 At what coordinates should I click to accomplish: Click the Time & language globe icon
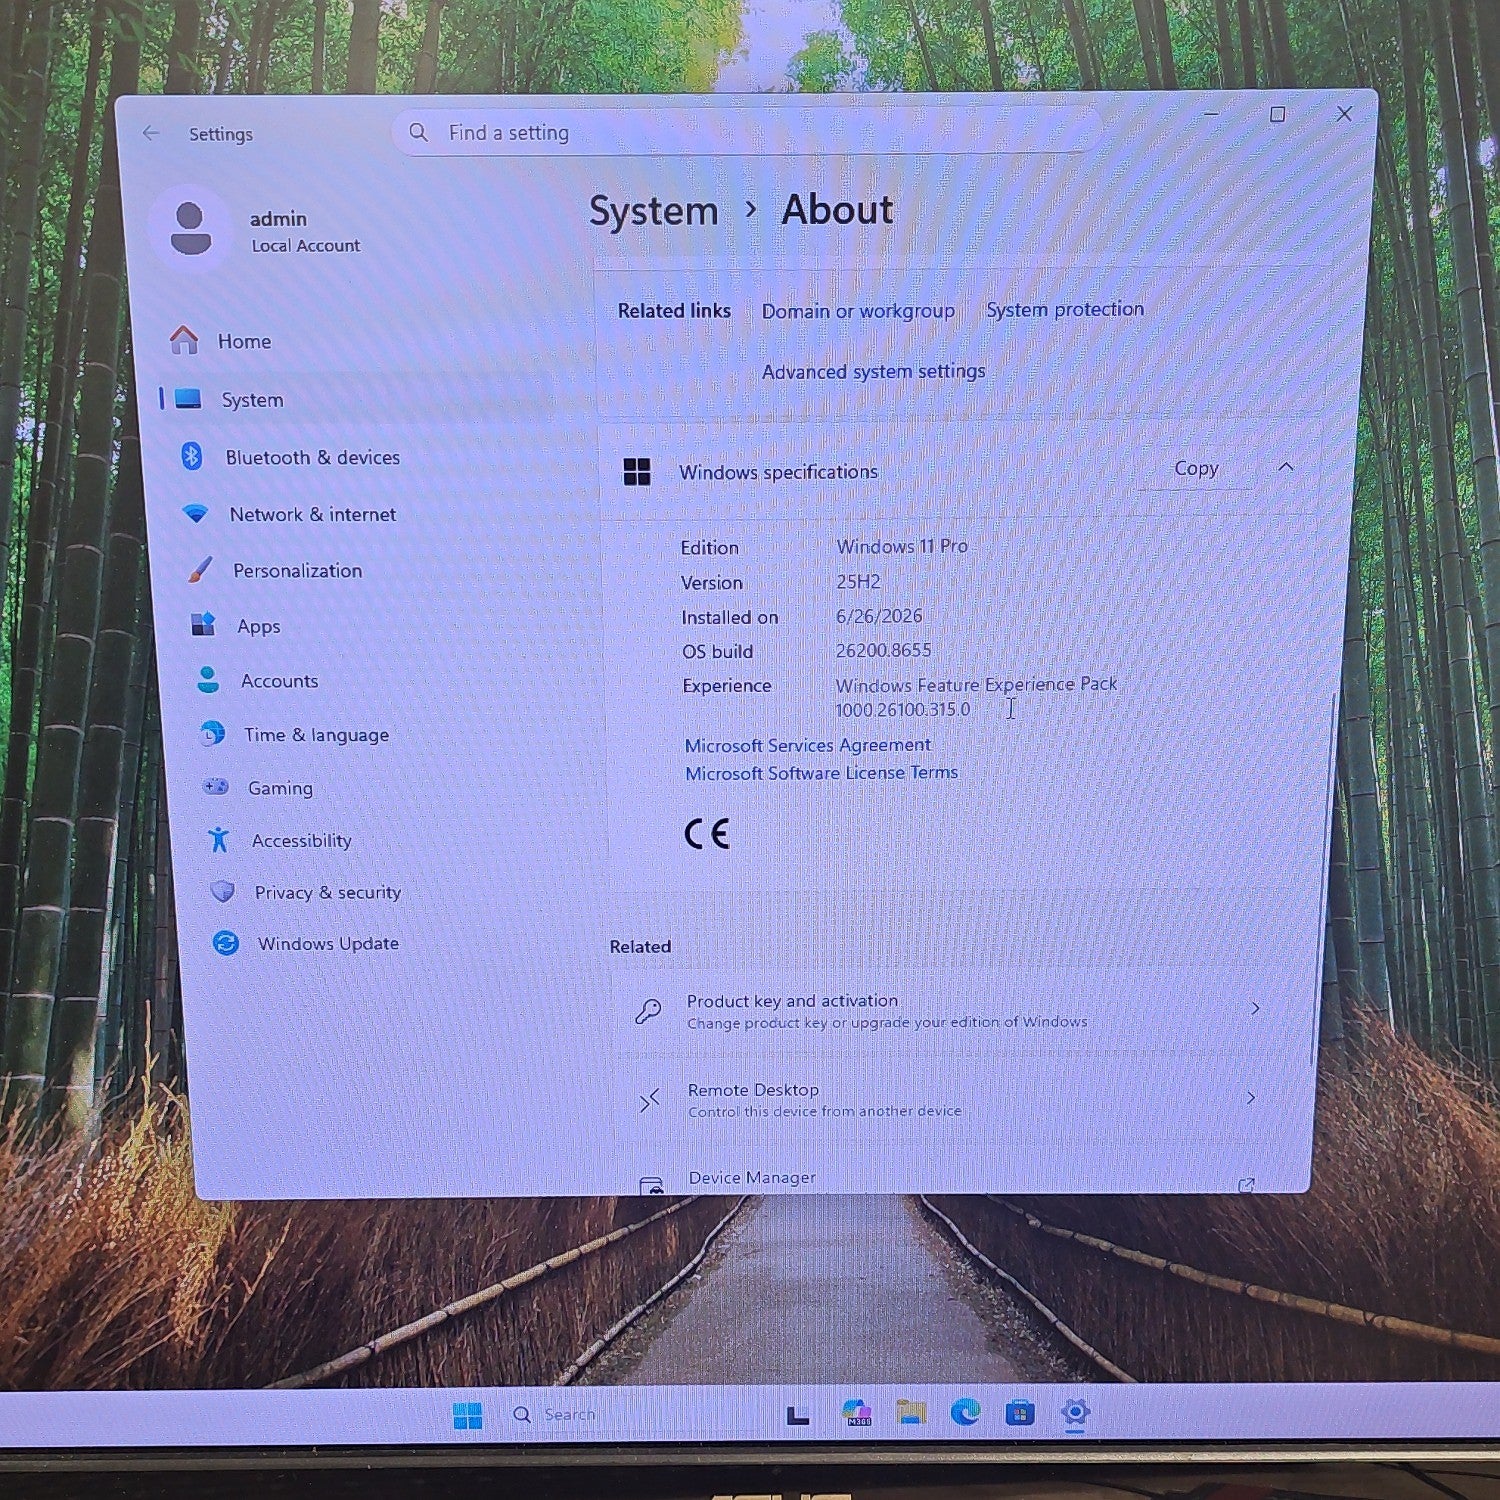click(x=212, y=734)
